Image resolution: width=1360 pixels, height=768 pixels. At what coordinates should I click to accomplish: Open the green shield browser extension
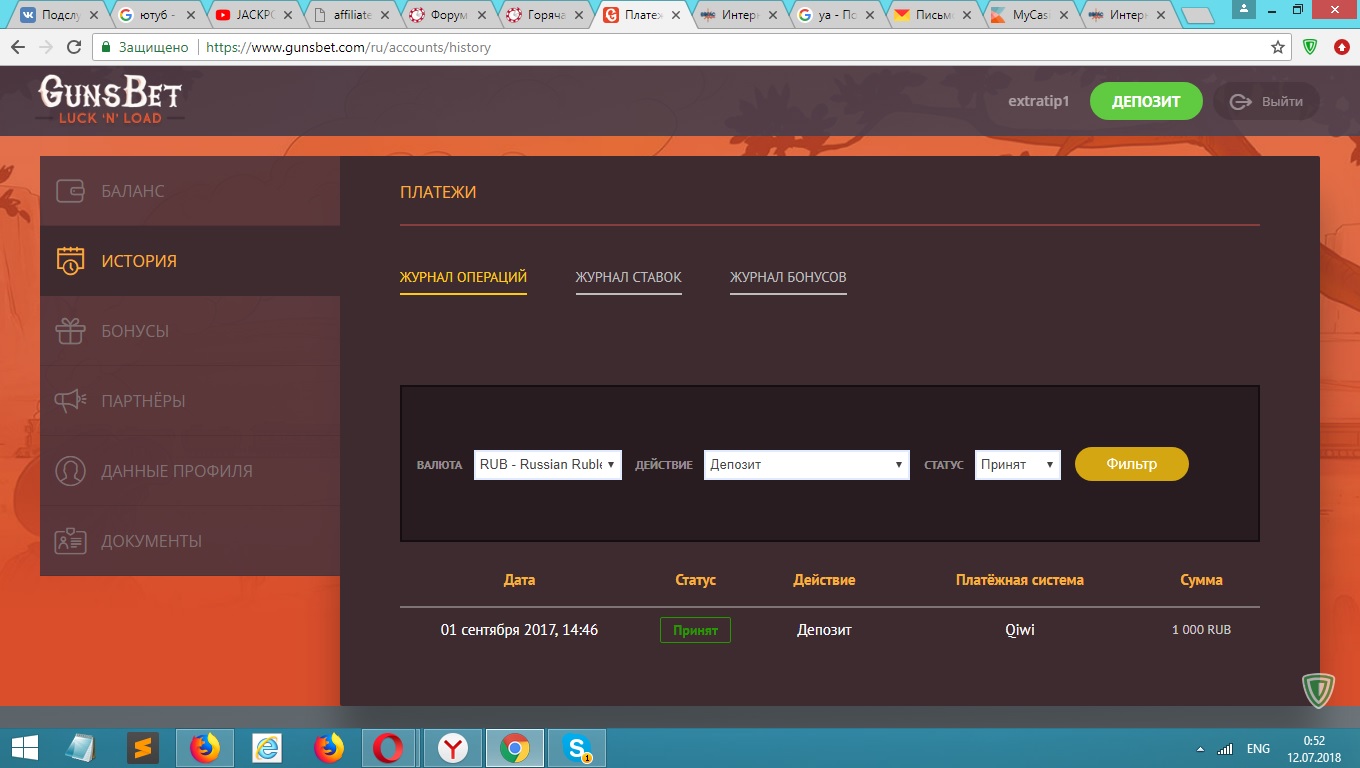point(1311,47)
